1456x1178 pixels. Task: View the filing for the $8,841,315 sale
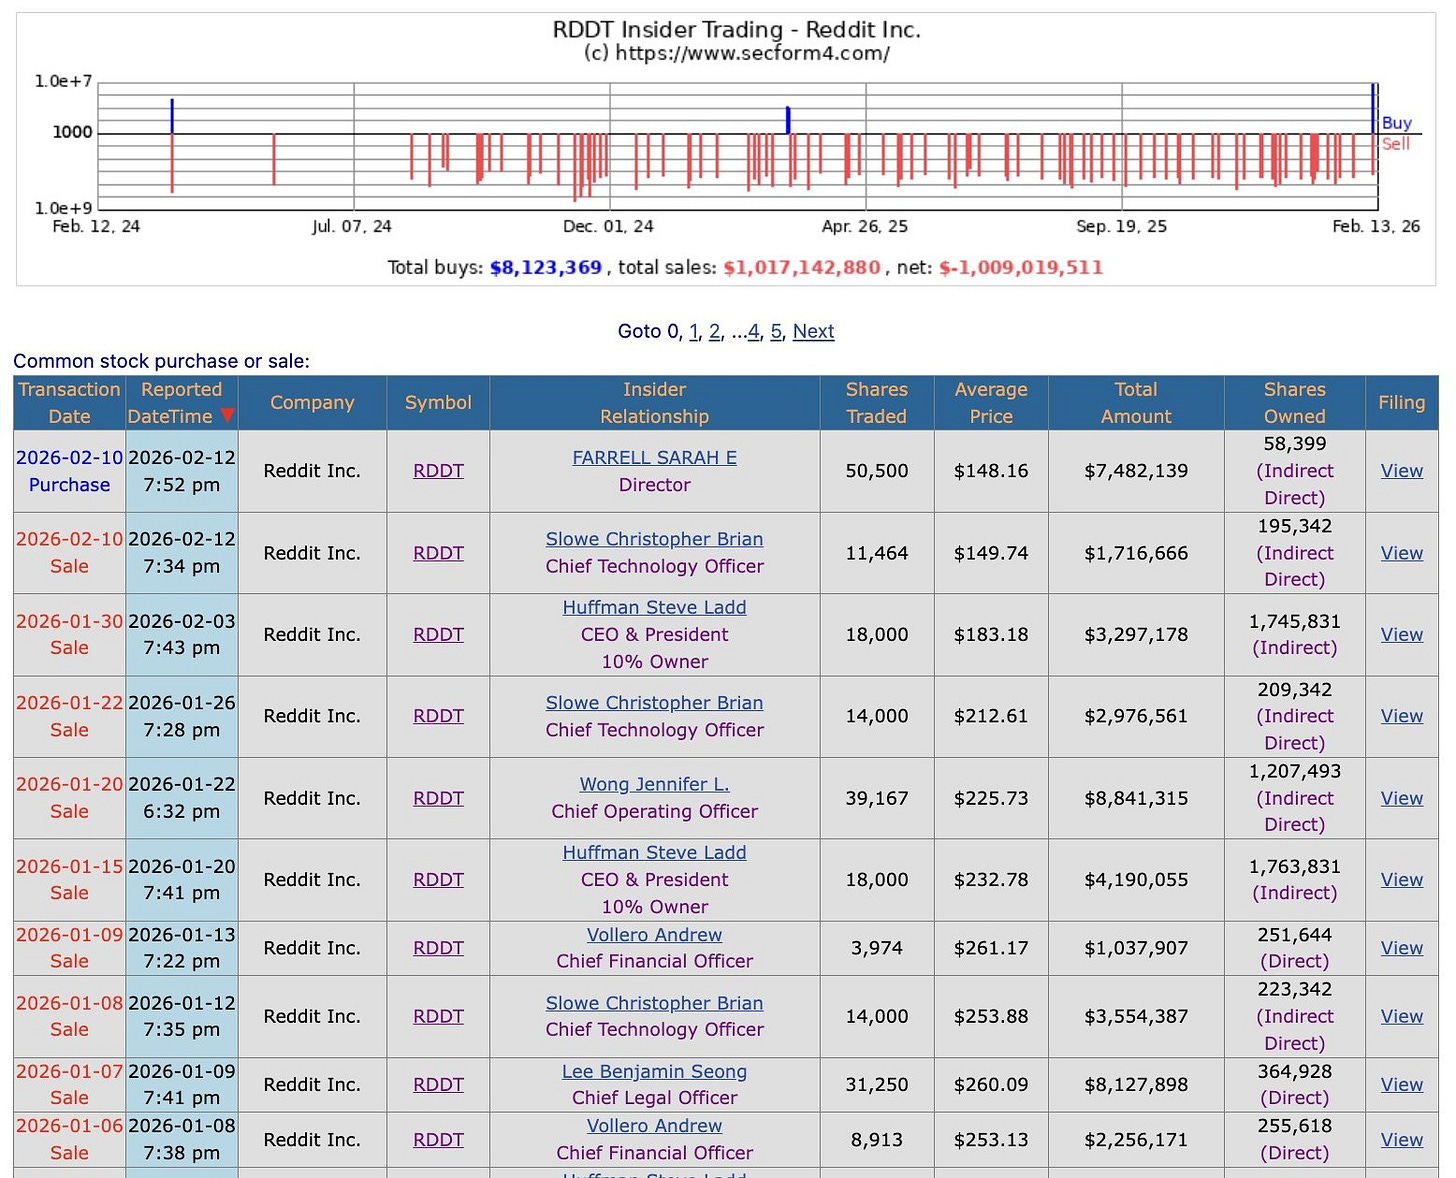coord(1401,798)
